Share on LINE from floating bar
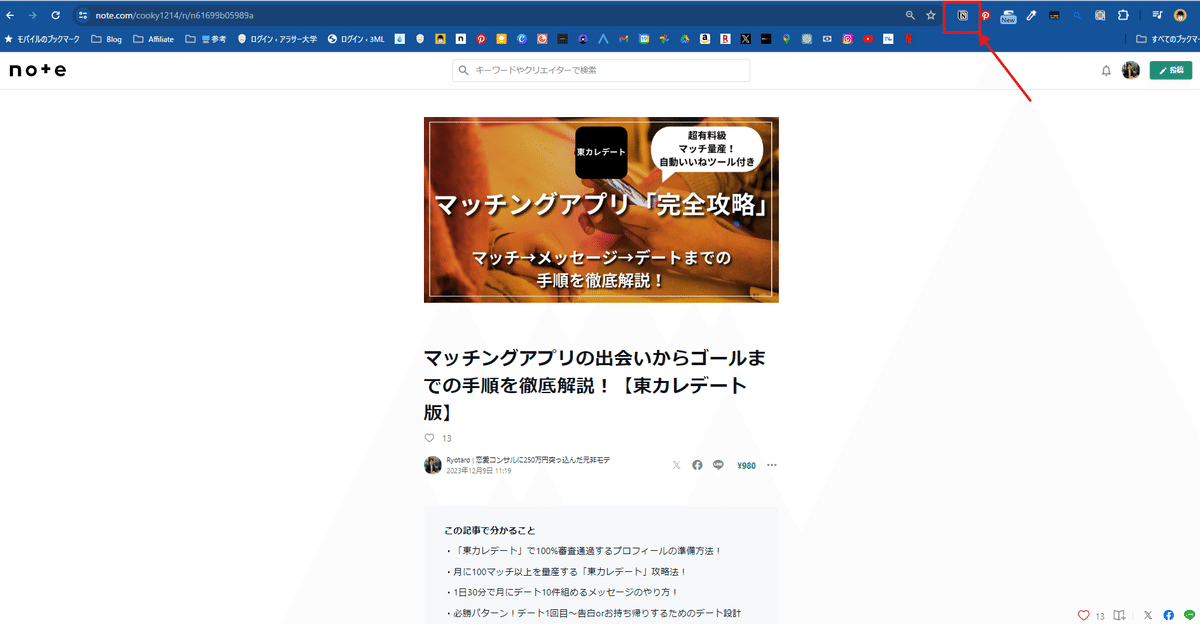1200x624 pixels. click(x=1189, y=615)
